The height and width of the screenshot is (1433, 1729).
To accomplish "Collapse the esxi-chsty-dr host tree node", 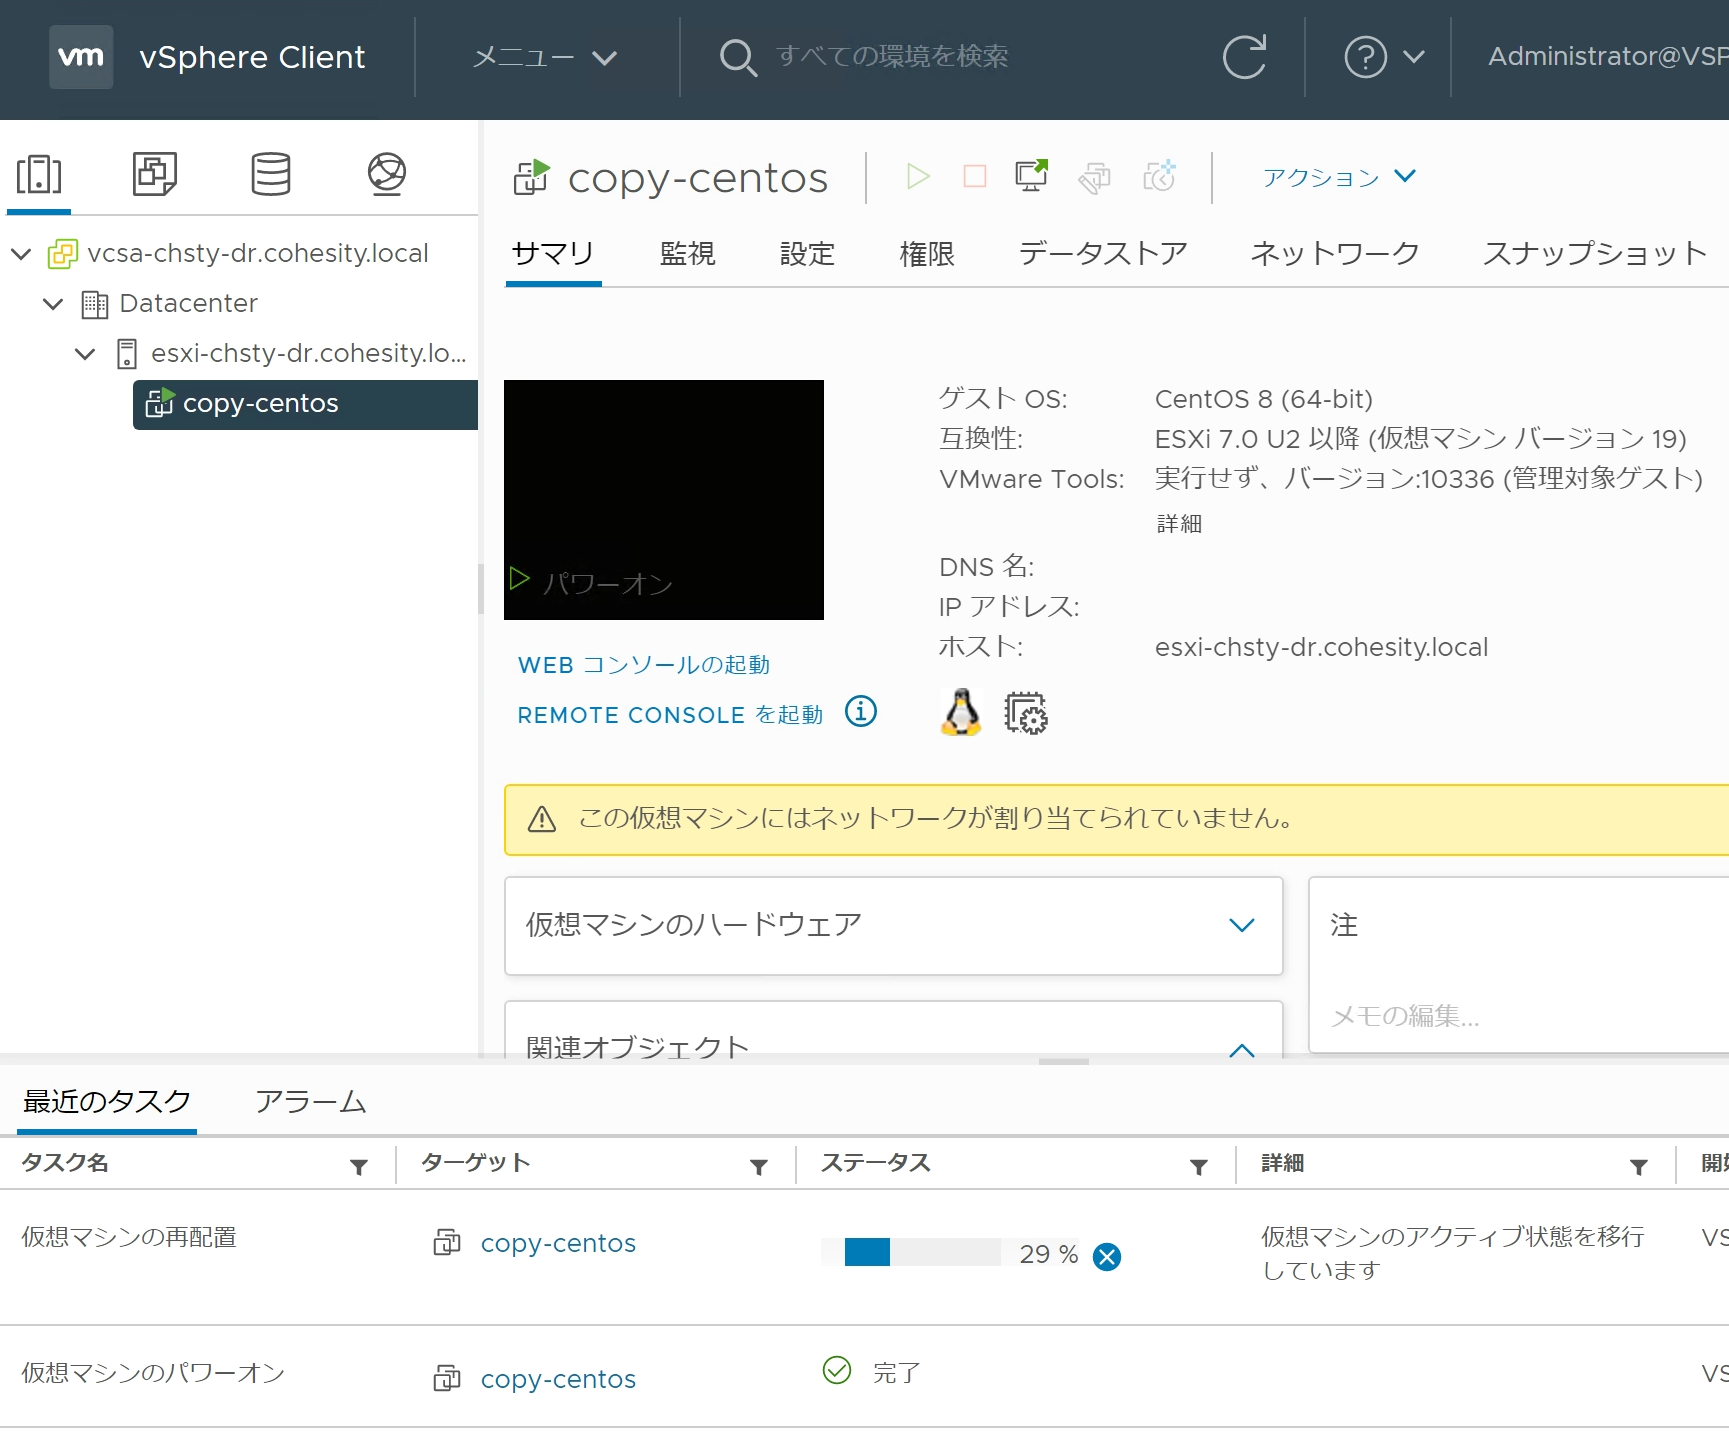I will pos(85,354).
